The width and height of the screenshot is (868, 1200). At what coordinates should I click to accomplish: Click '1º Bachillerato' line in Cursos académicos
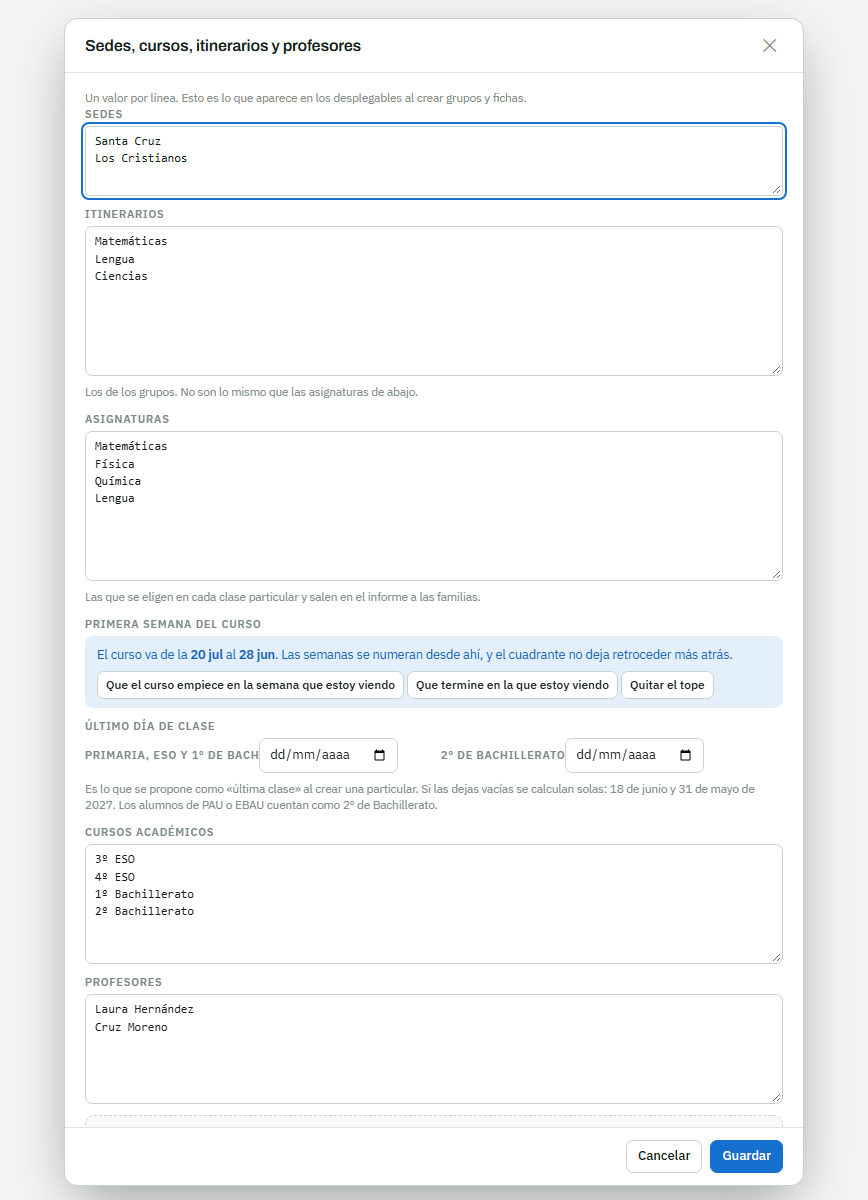tap(144, 894)
